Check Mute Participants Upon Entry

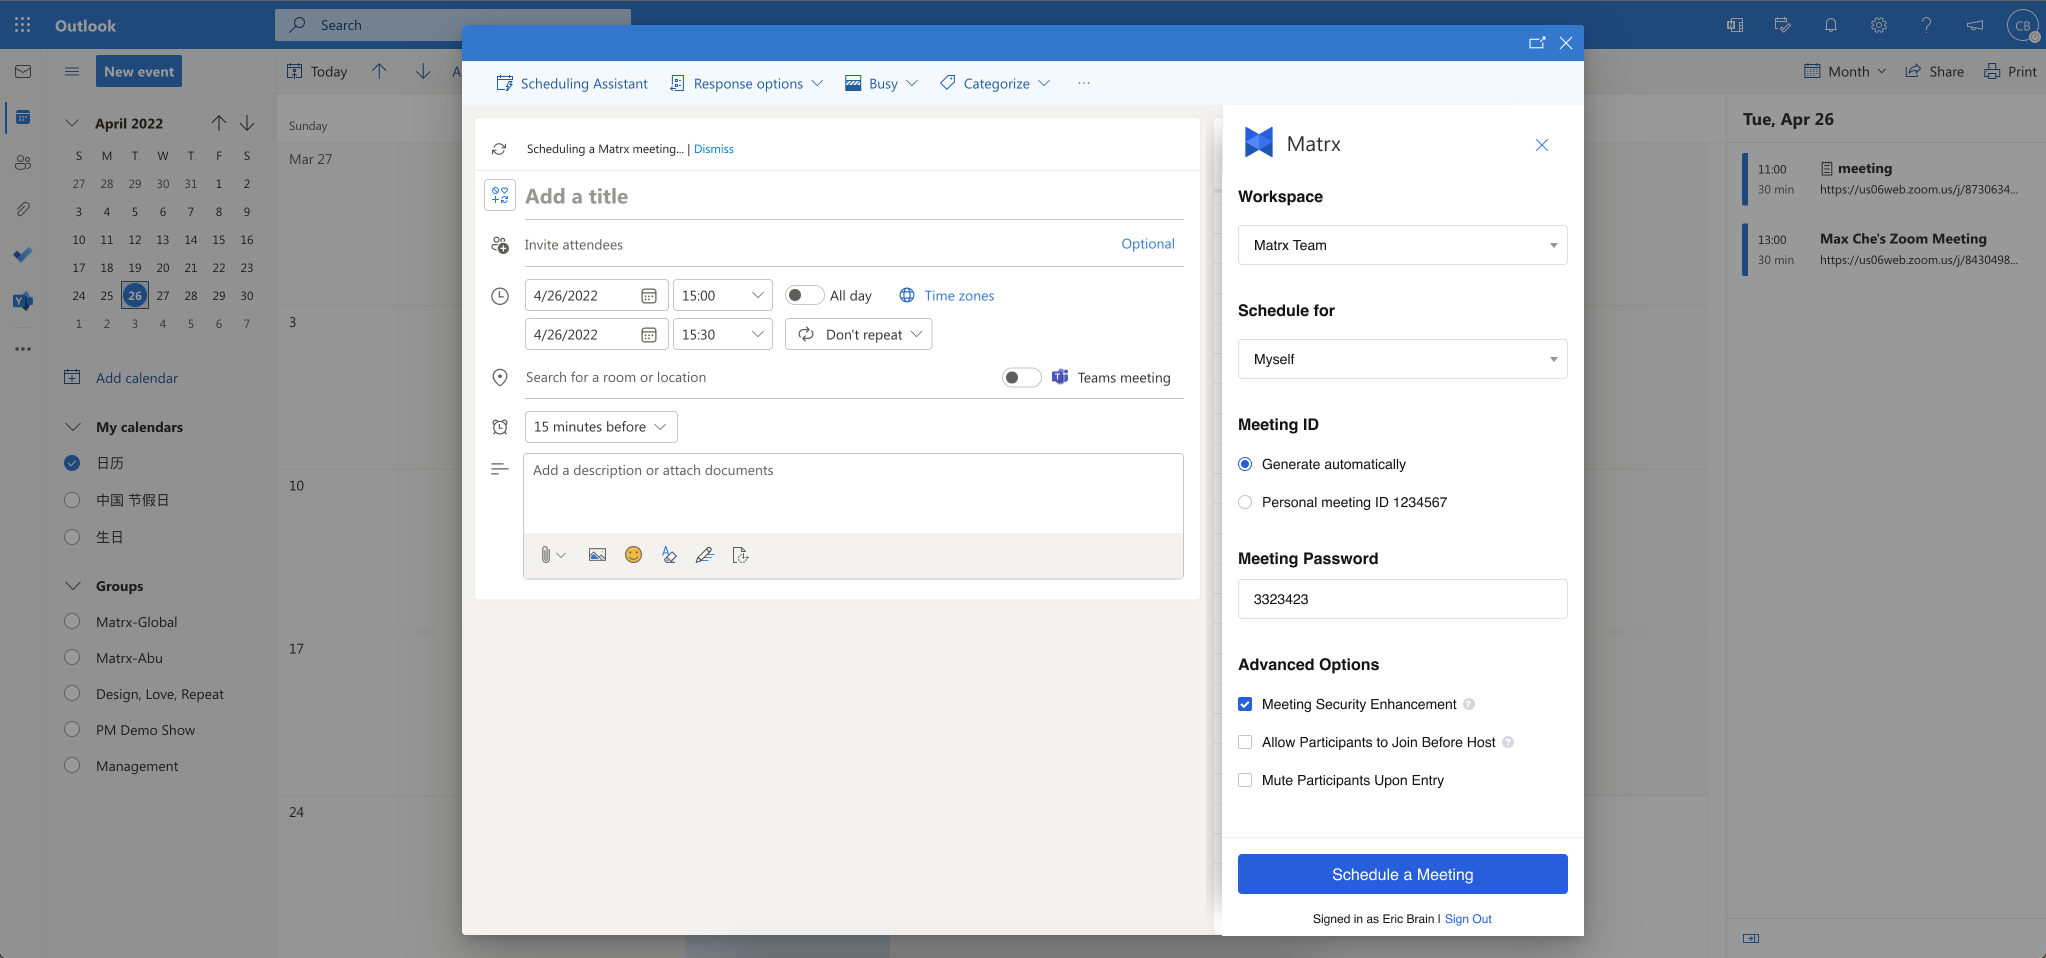[x=1245, y=780]
